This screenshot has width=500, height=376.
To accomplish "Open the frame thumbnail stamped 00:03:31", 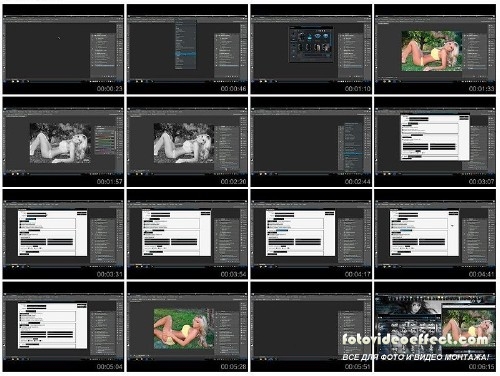I will click(x=63, y=234).
